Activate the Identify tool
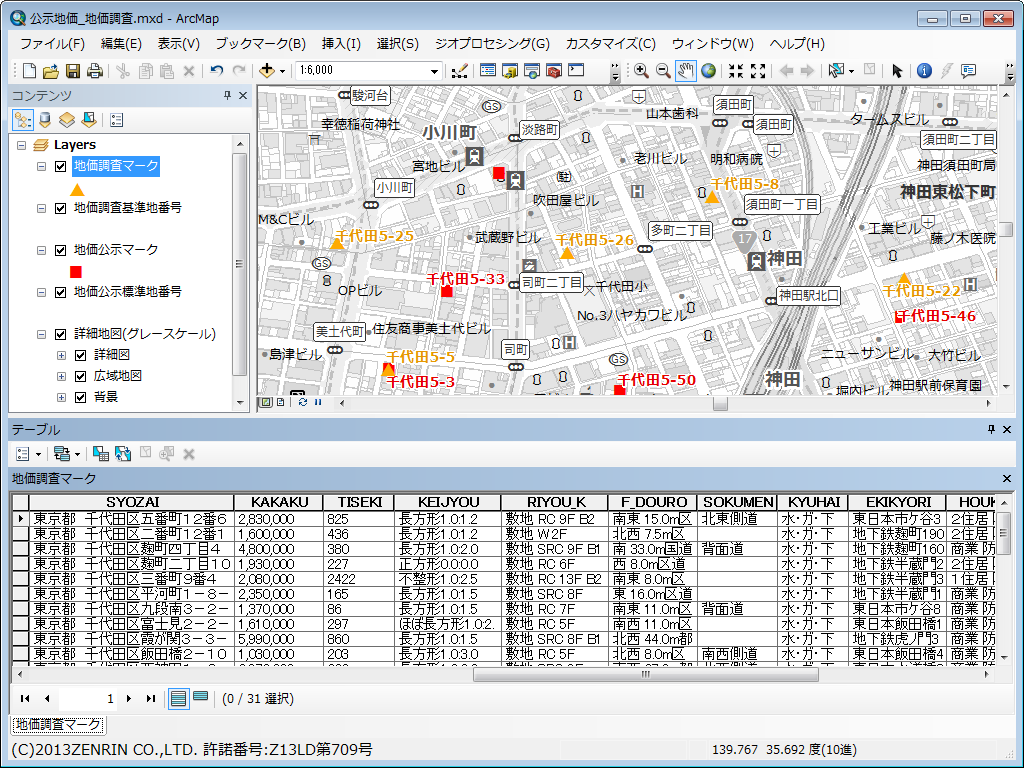 coord(924,71)
